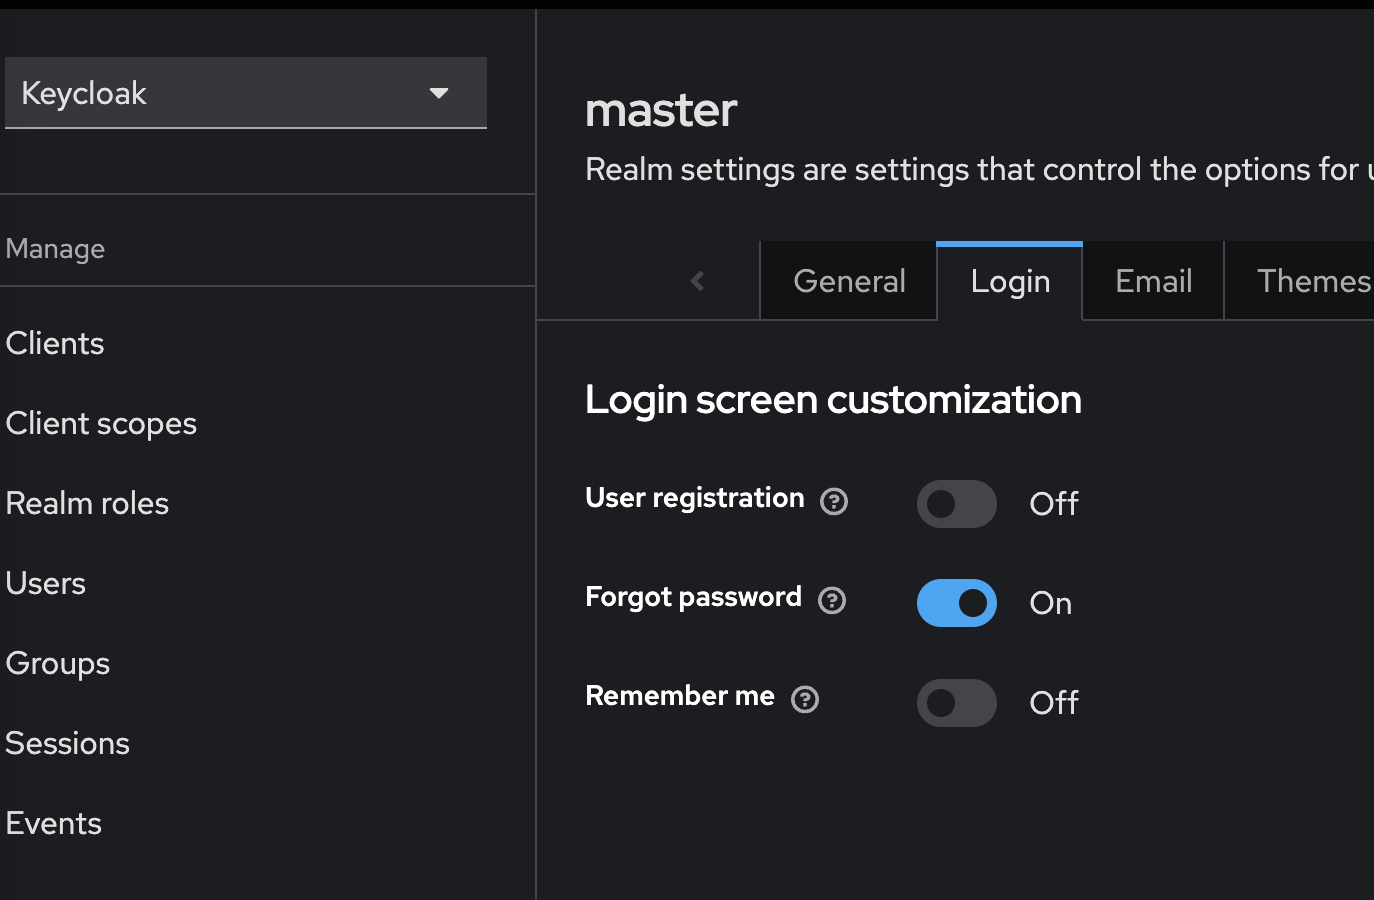
Task: Click the master realm heading
Action: coord(661,110)
